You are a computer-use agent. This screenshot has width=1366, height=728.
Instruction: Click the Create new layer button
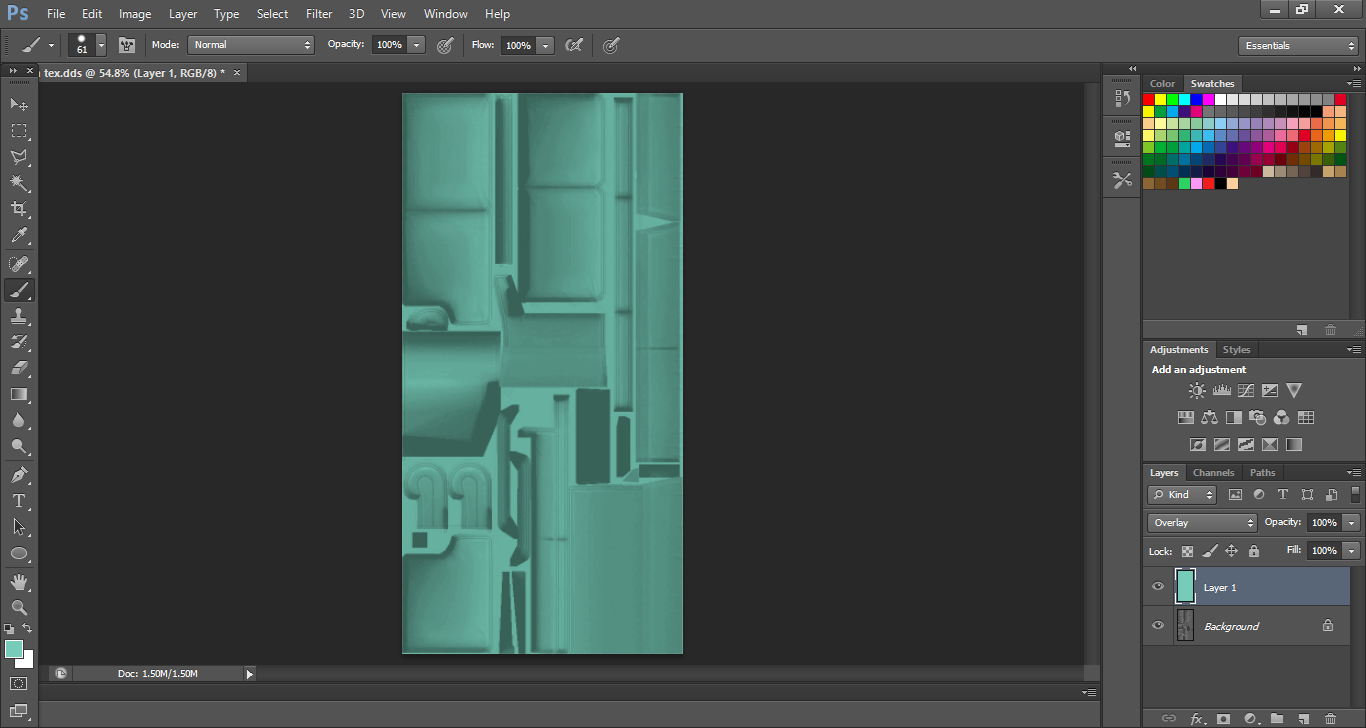[x=1304, y=718]
